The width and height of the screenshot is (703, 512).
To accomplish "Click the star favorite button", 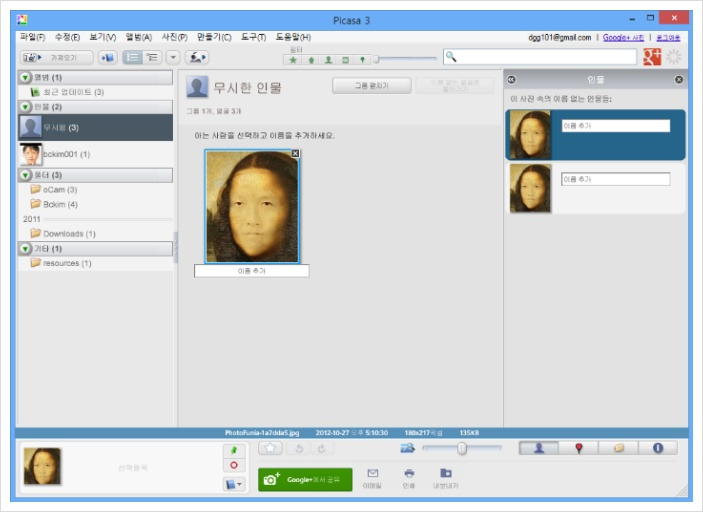I will point(270,448).
